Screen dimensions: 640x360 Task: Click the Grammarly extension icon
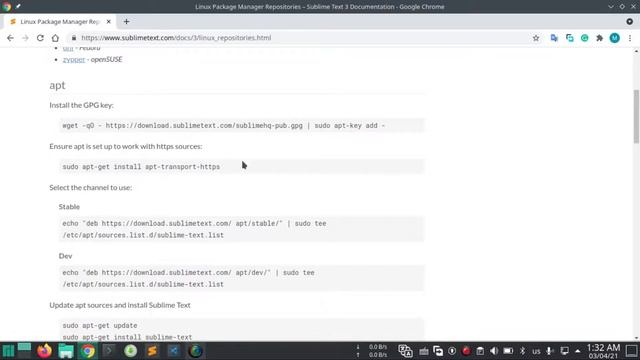[584, 38]
